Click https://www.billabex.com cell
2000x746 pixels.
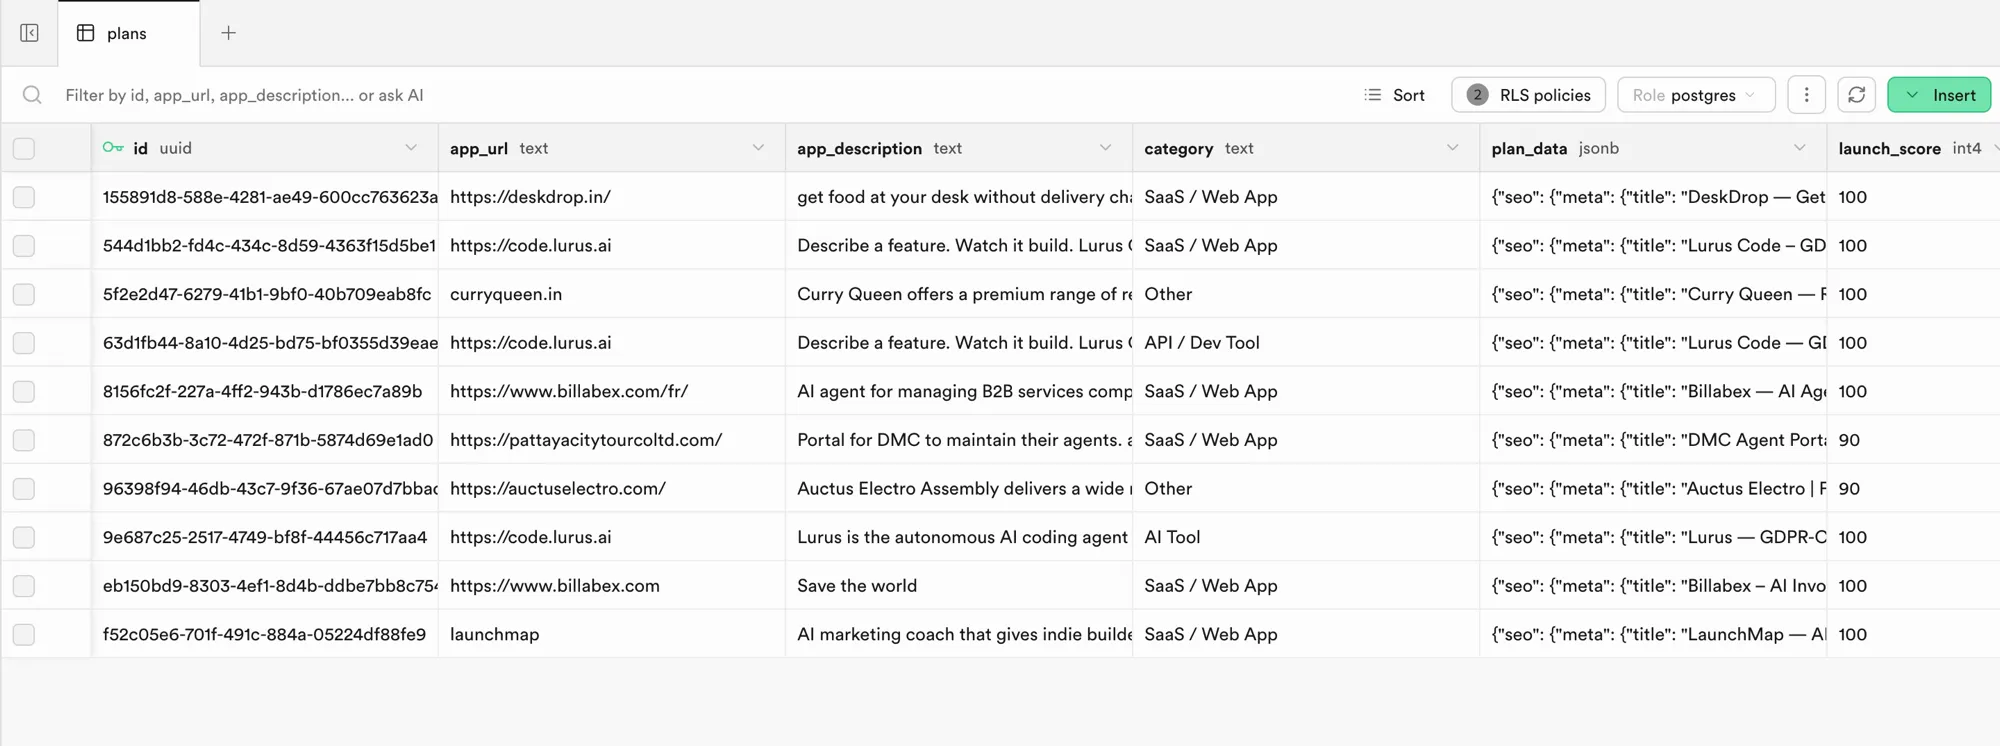pos(612,586)
